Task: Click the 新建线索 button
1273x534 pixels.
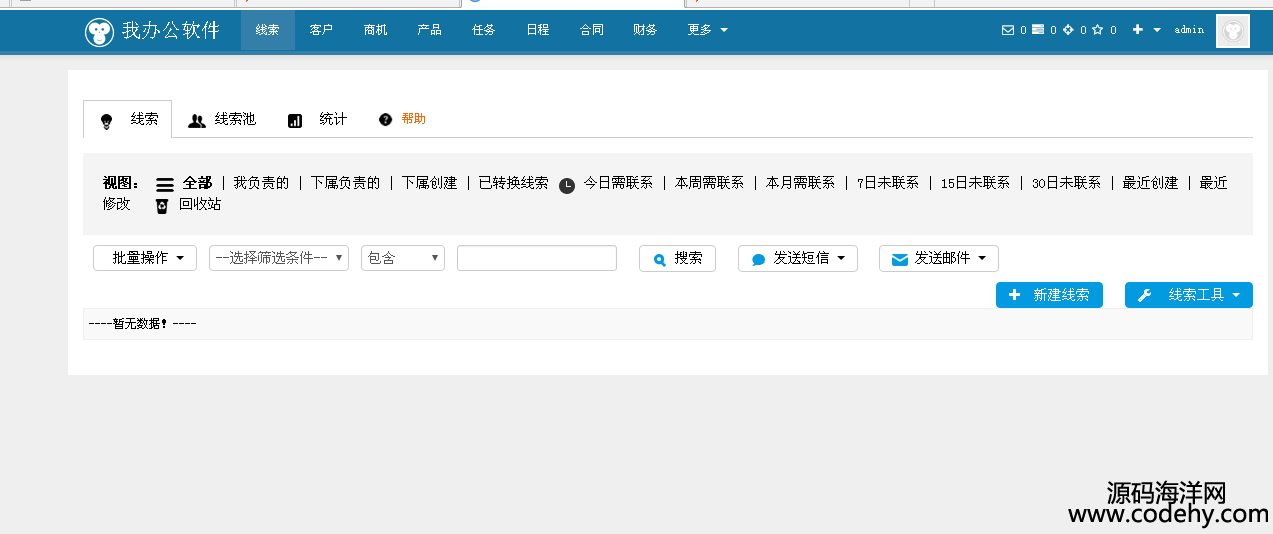Action: point(1049,295)
